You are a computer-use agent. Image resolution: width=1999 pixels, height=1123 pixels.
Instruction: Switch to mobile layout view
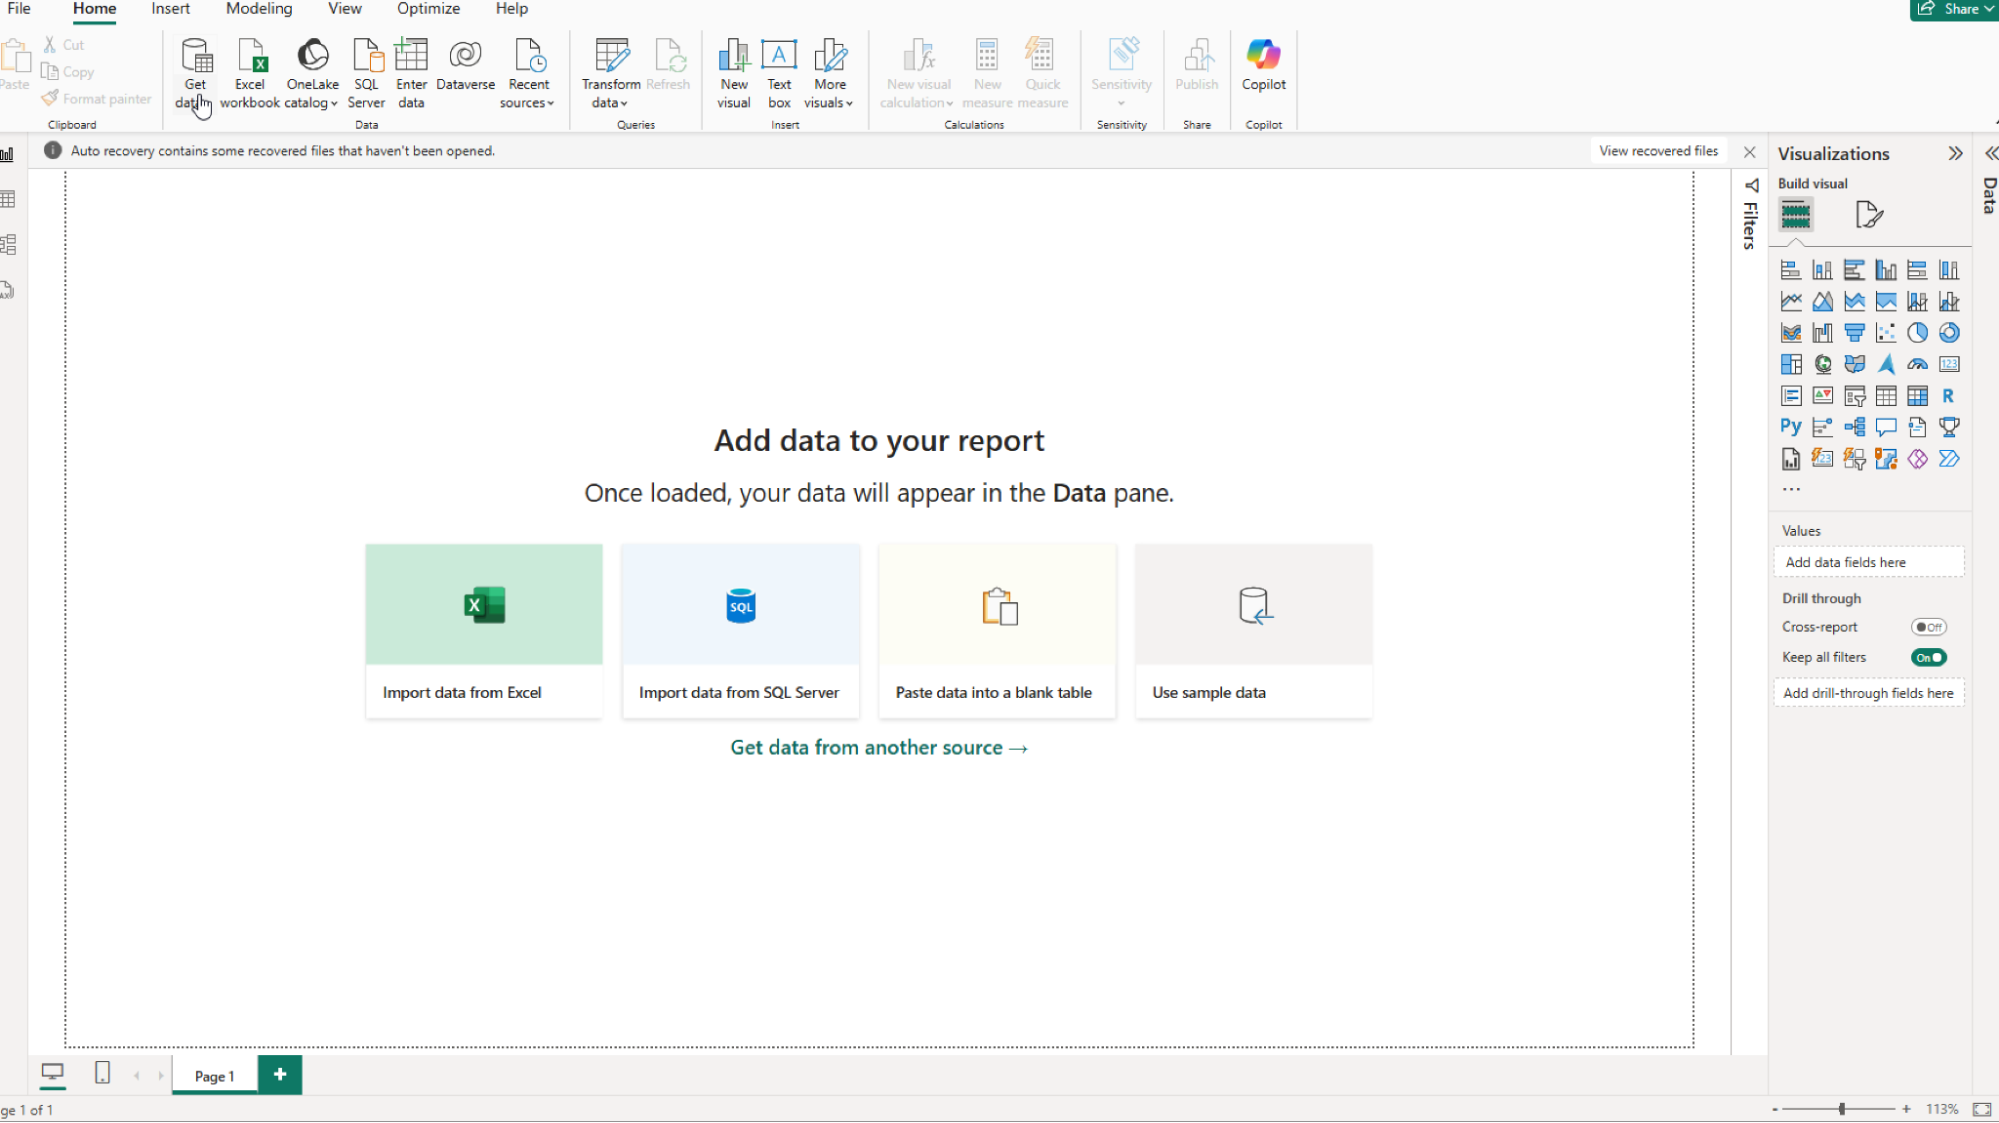click(x=102, y=1073)
